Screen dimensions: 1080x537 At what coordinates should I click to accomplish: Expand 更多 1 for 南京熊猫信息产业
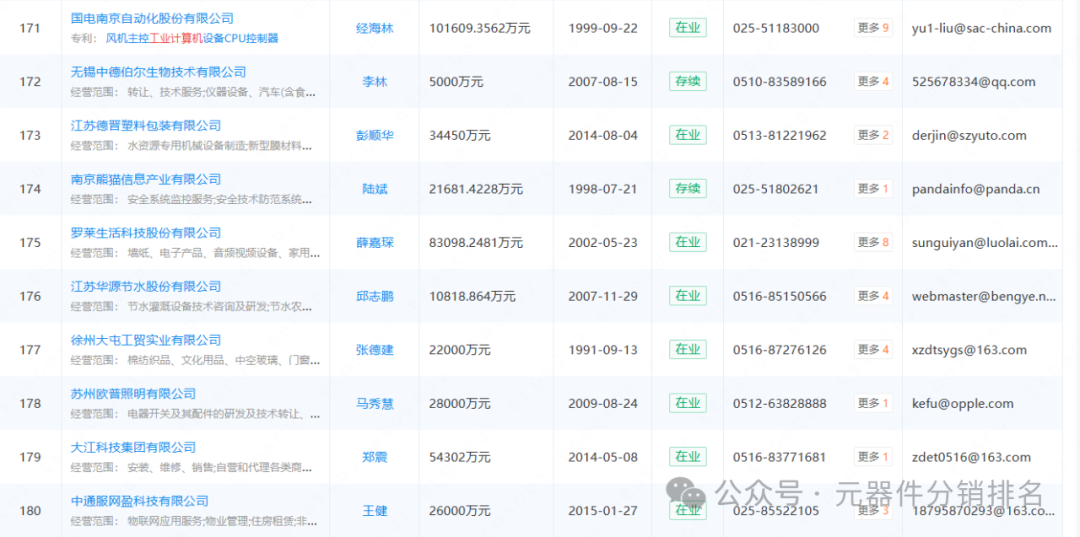click(873, 189)
